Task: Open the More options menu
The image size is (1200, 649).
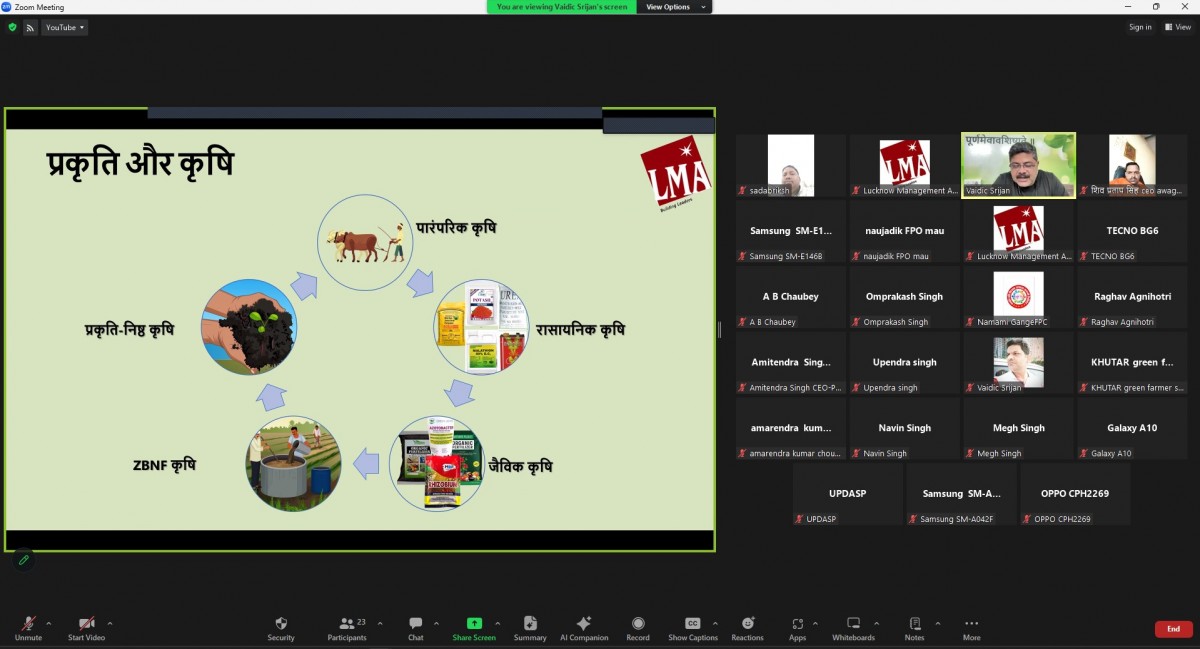Action: 971,628
